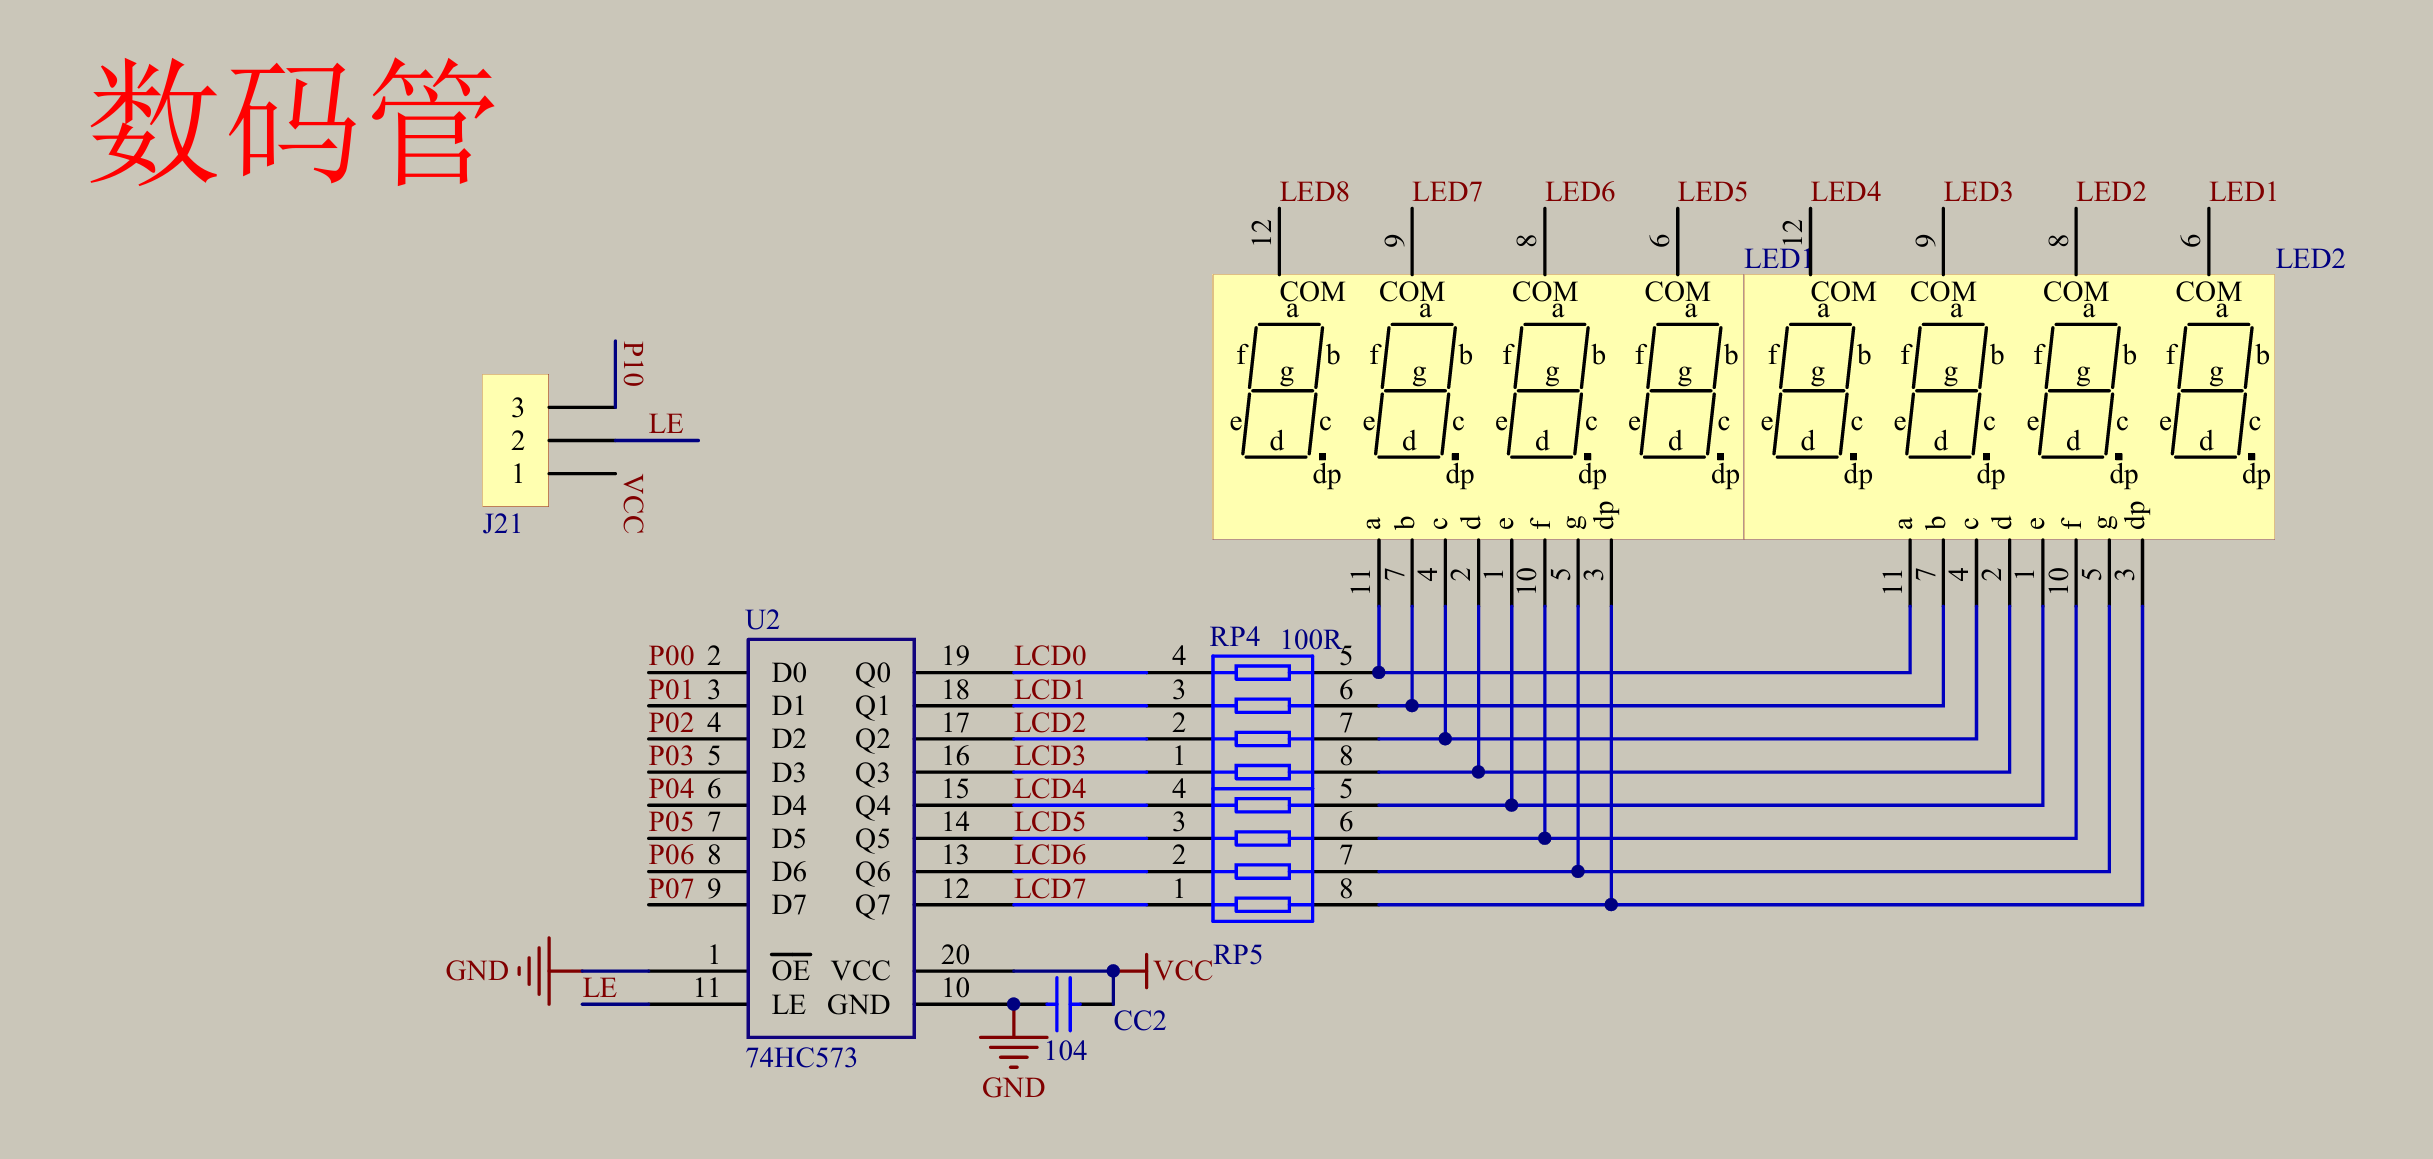This screenshot has height=1159, width=2433.
Task: Select the LE net label near J21
Action: tap(665, 424)
